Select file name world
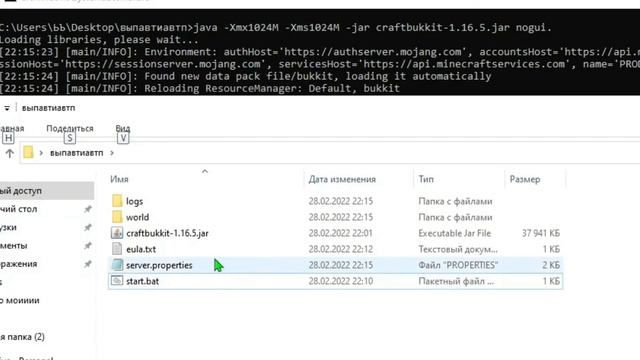The height and width of the screenshot is (360, 640). (x=138, y=217)
